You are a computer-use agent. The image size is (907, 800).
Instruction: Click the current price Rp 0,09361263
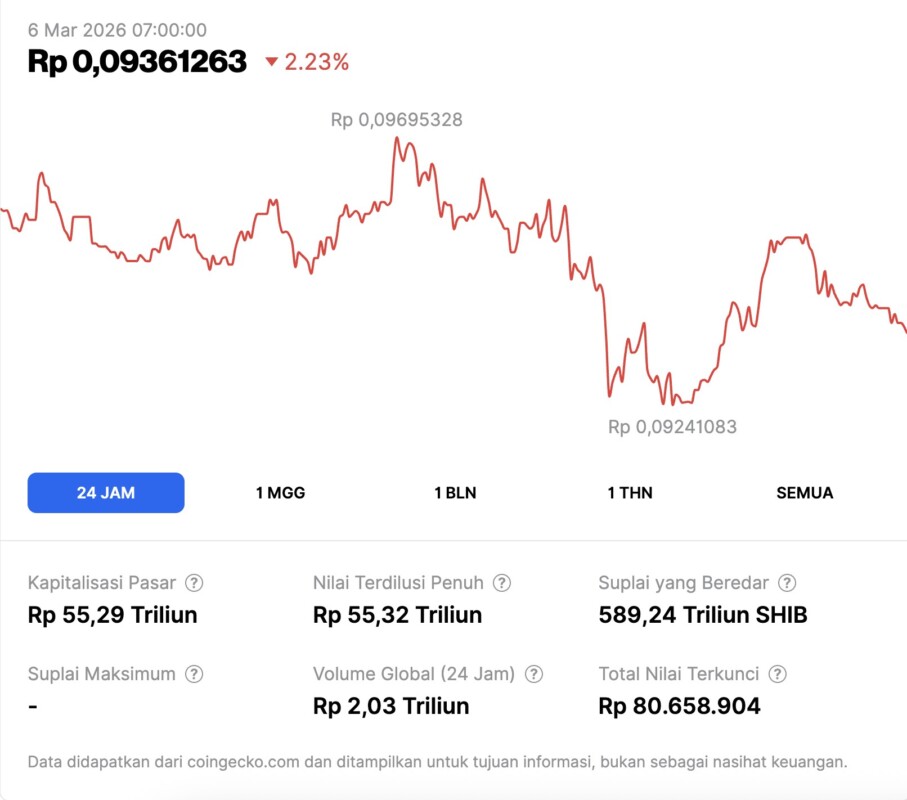click(137, 61)
